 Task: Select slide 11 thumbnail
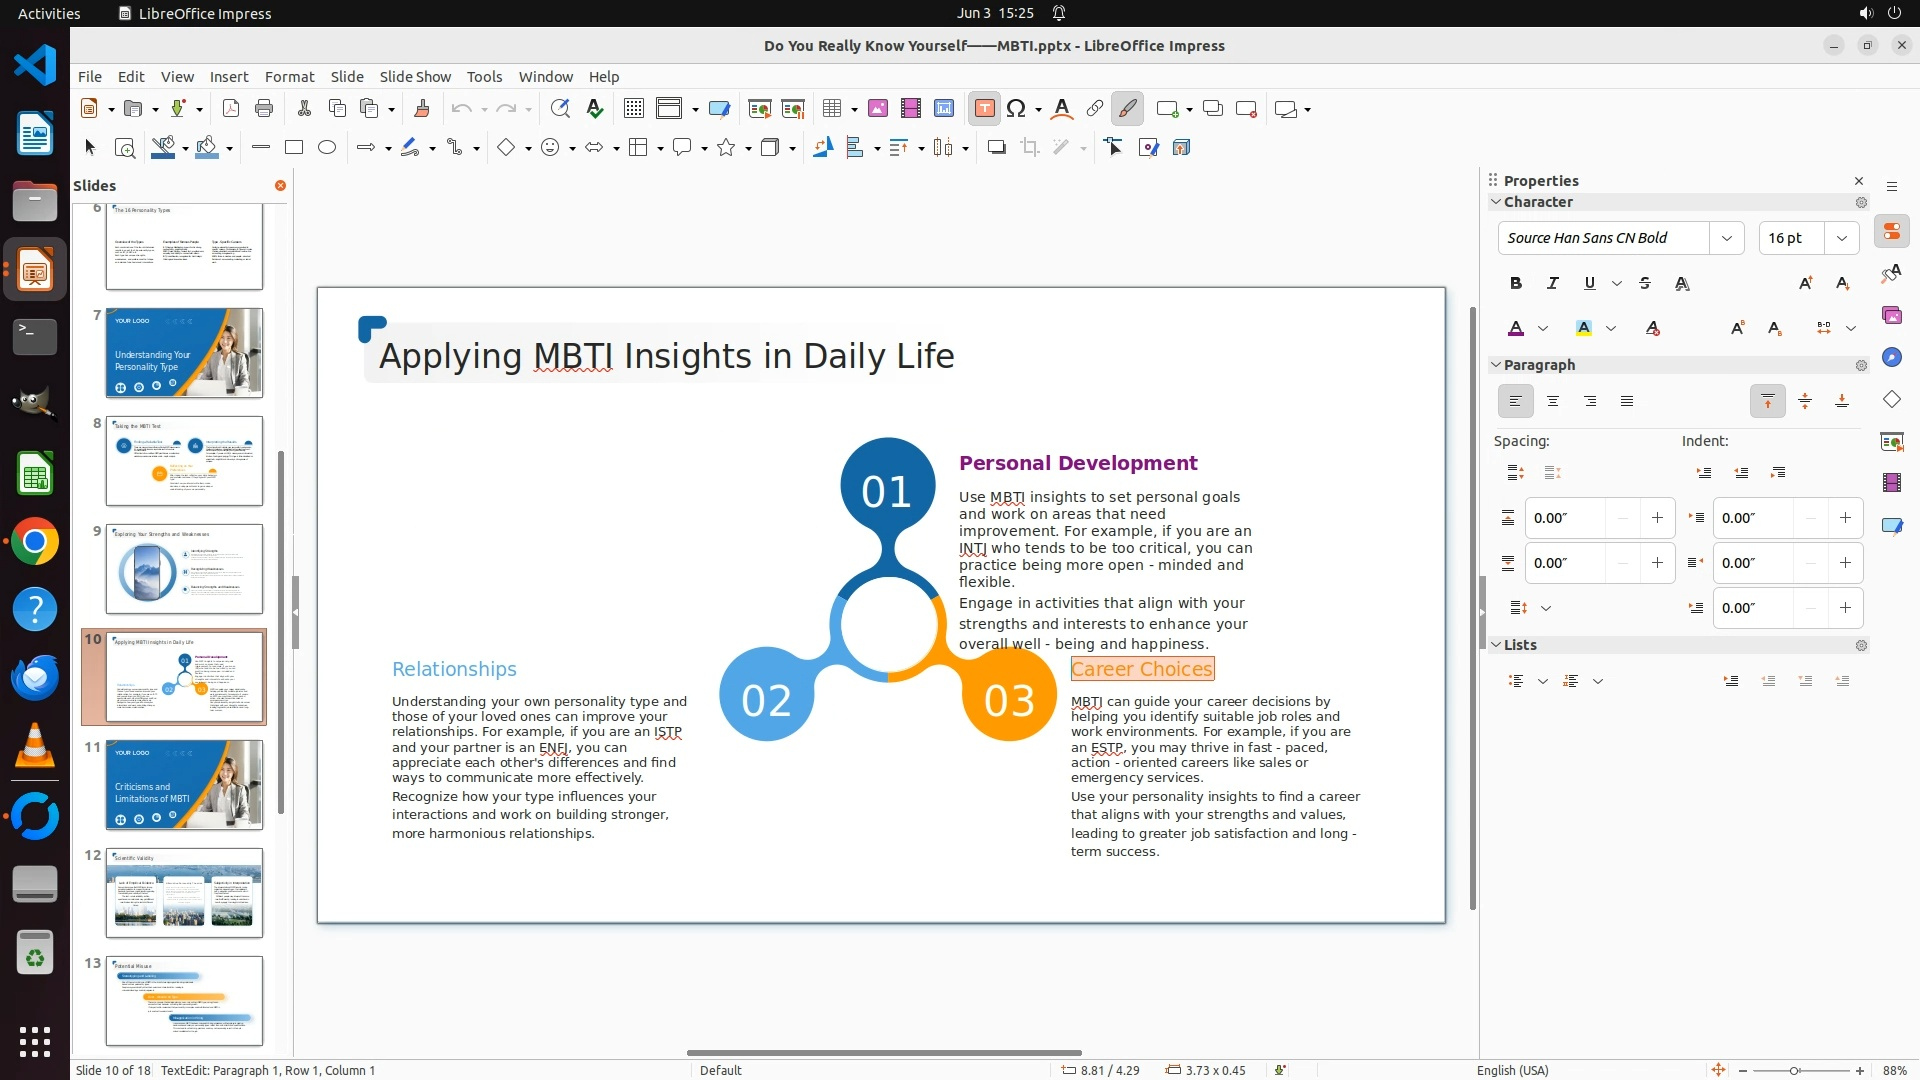(x=184, y=785)
